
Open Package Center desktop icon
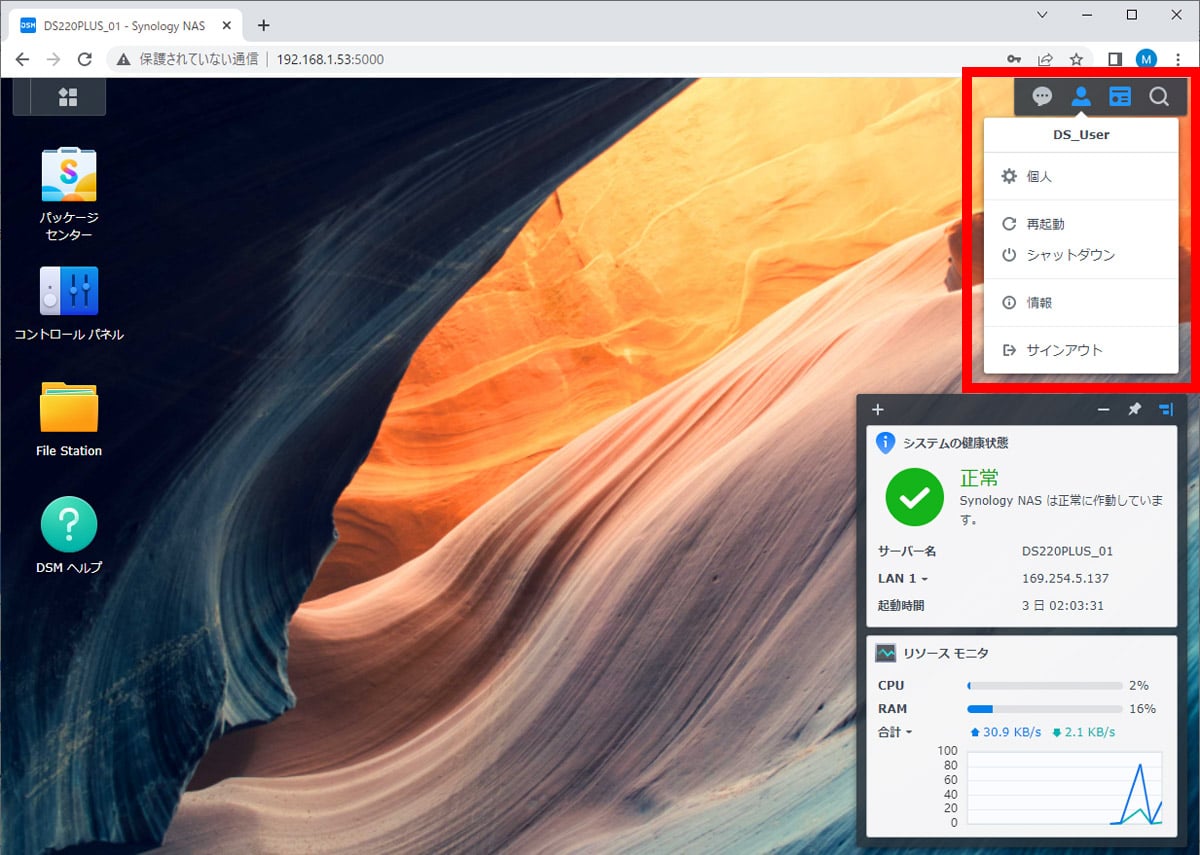tap(69, 176)
